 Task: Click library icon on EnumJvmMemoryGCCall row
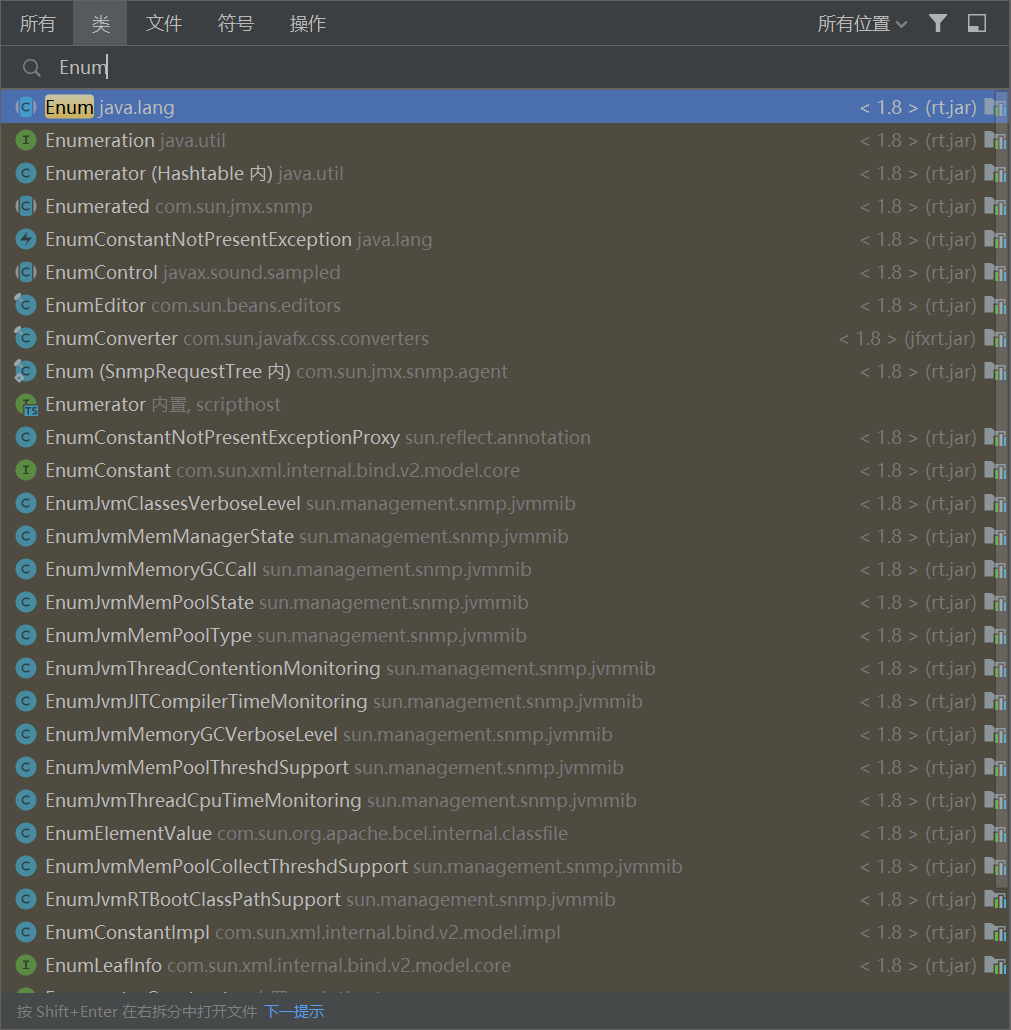[x=995, y=570]
